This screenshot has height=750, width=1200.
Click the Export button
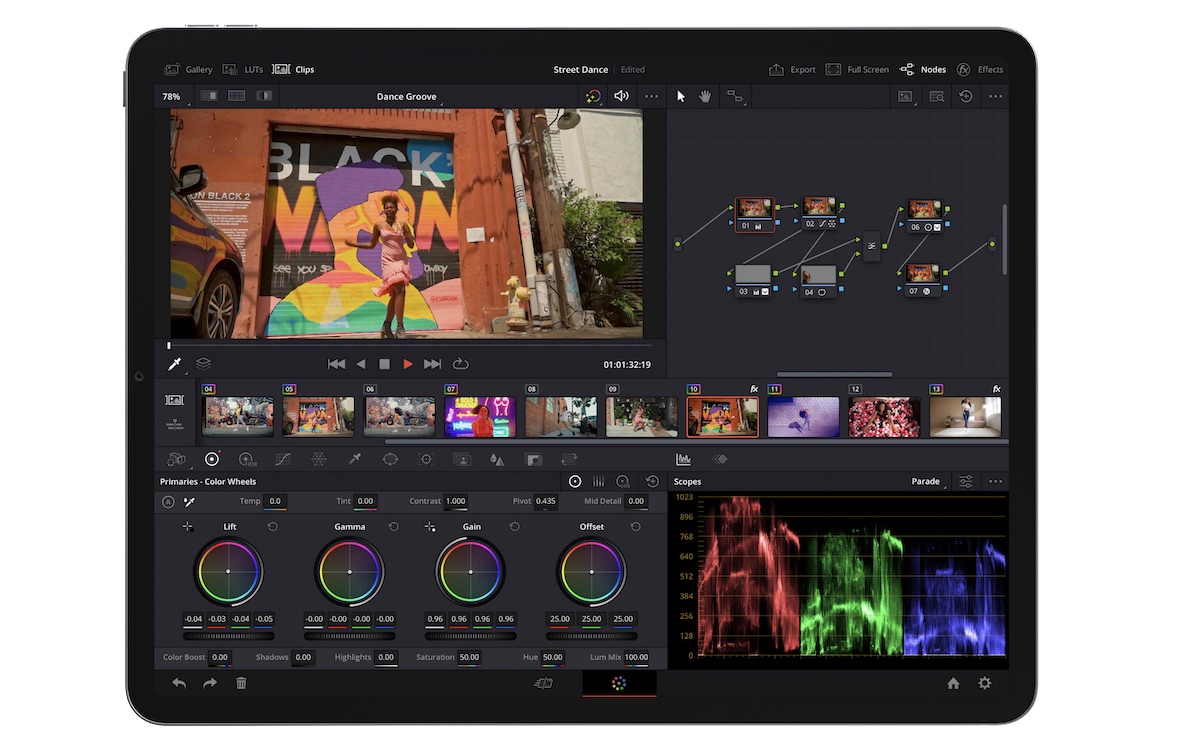pyautogui.click(x=792, y=69)
